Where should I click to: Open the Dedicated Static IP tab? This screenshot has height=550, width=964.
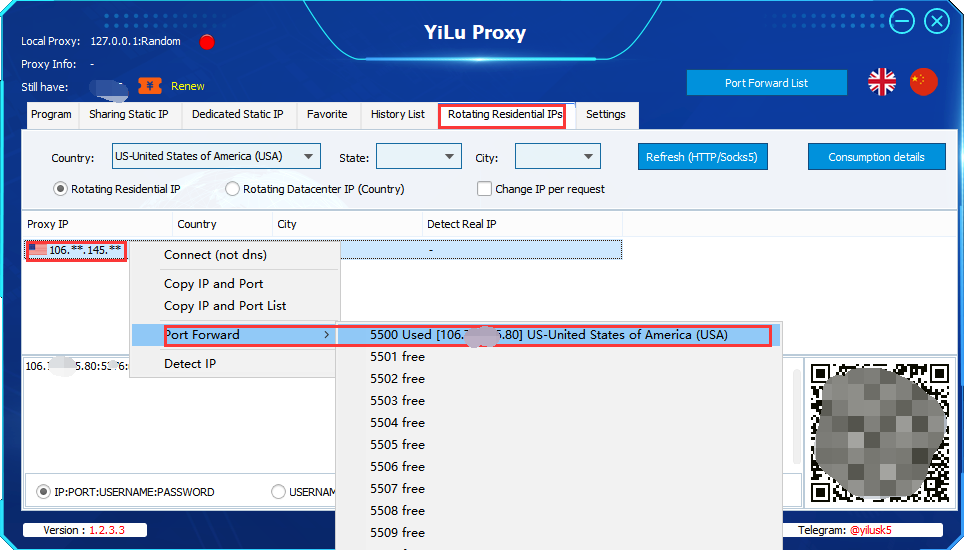[238, 114]
